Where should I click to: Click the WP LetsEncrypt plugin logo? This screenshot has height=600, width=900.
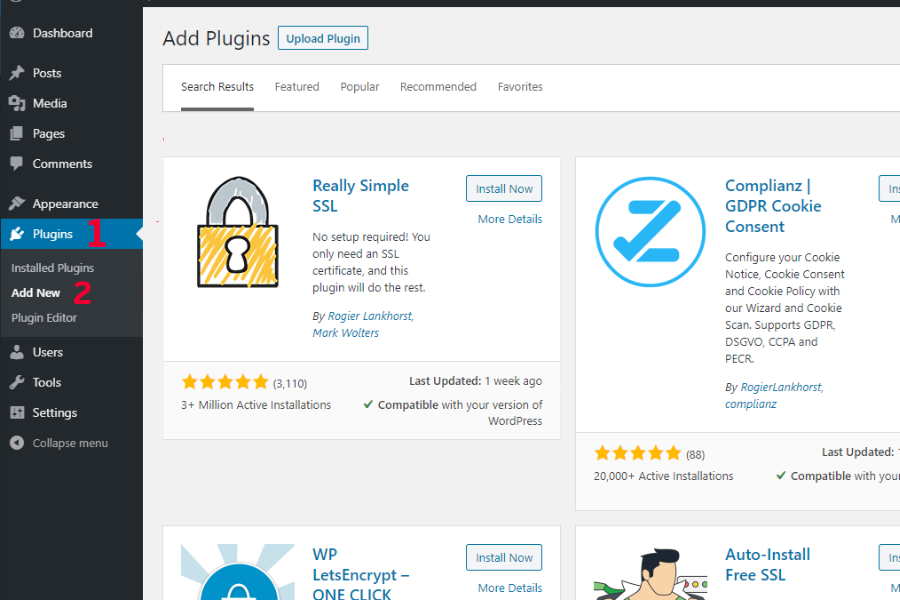(x=238, y=572)
